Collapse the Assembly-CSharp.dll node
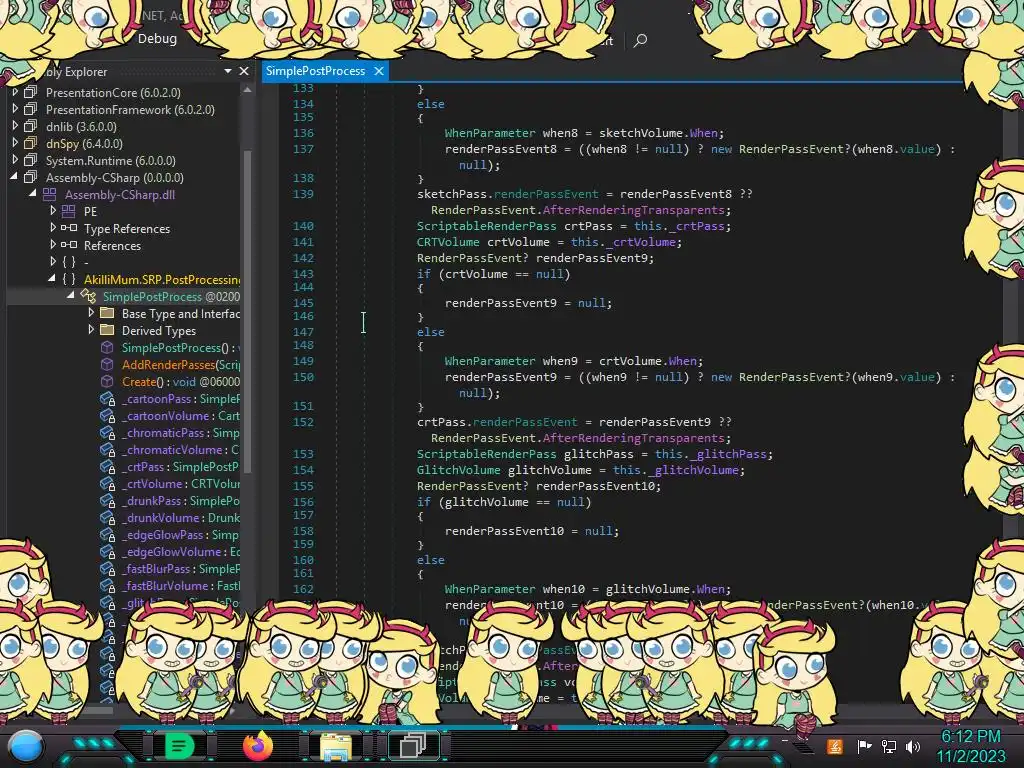The height and width of the screenshot is (768, 1024). [x=33, y=194]
